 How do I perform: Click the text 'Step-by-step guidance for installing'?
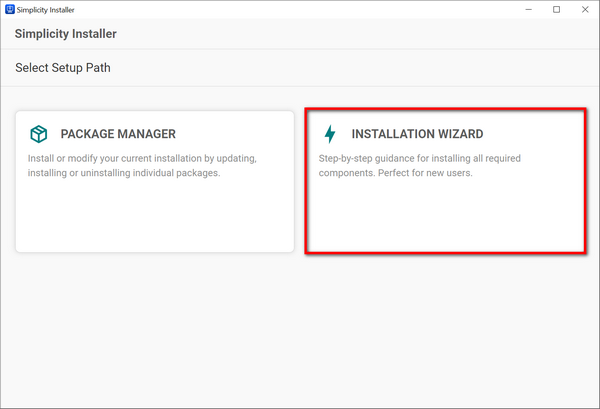(x=395, y=158)
